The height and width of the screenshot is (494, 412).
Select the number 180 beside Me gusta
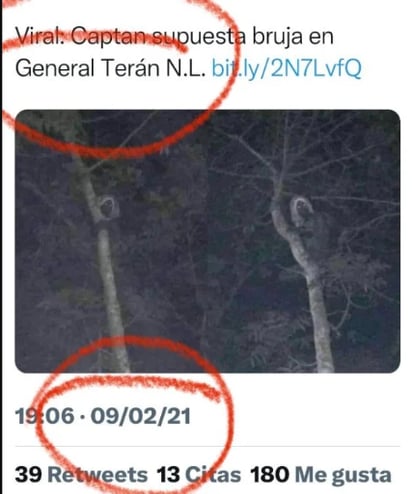click(x=270, y=474)
